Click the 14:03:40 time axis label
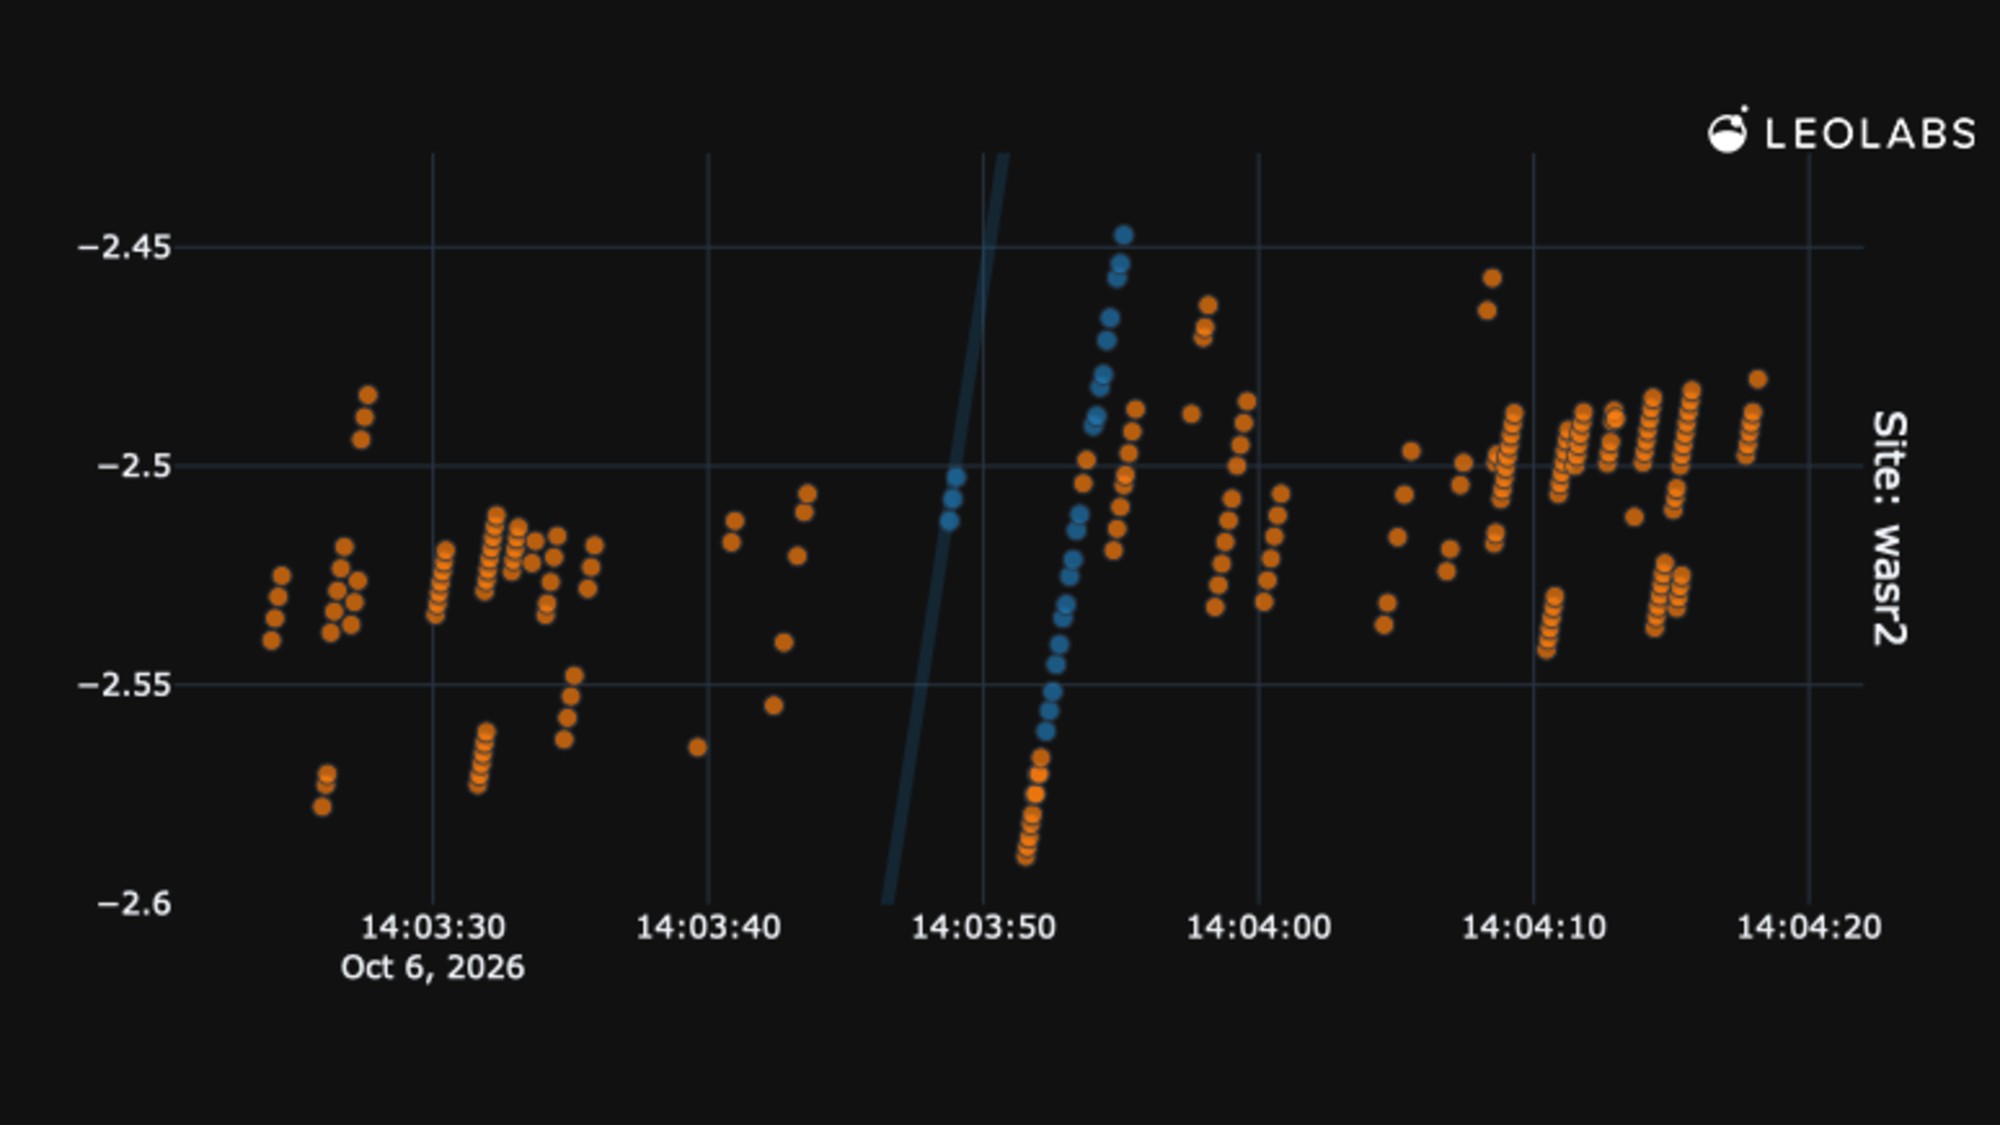Screen dimensions: 2000x1125 point(708,927)
